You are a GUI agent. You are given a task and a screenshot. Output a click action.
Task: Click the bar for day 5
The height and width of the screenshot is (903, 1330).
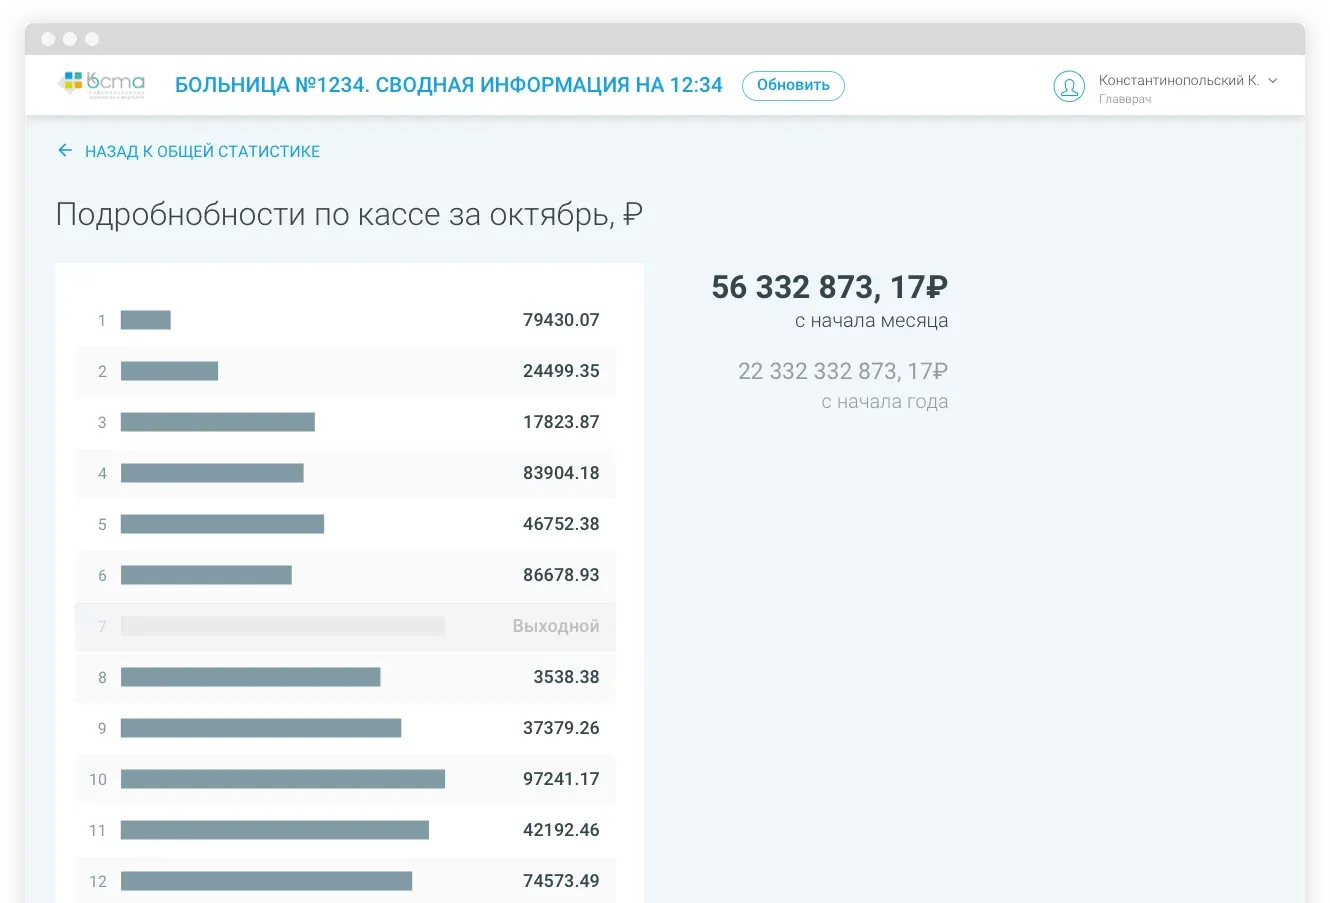pyautogui.click(x=222, y=524)
